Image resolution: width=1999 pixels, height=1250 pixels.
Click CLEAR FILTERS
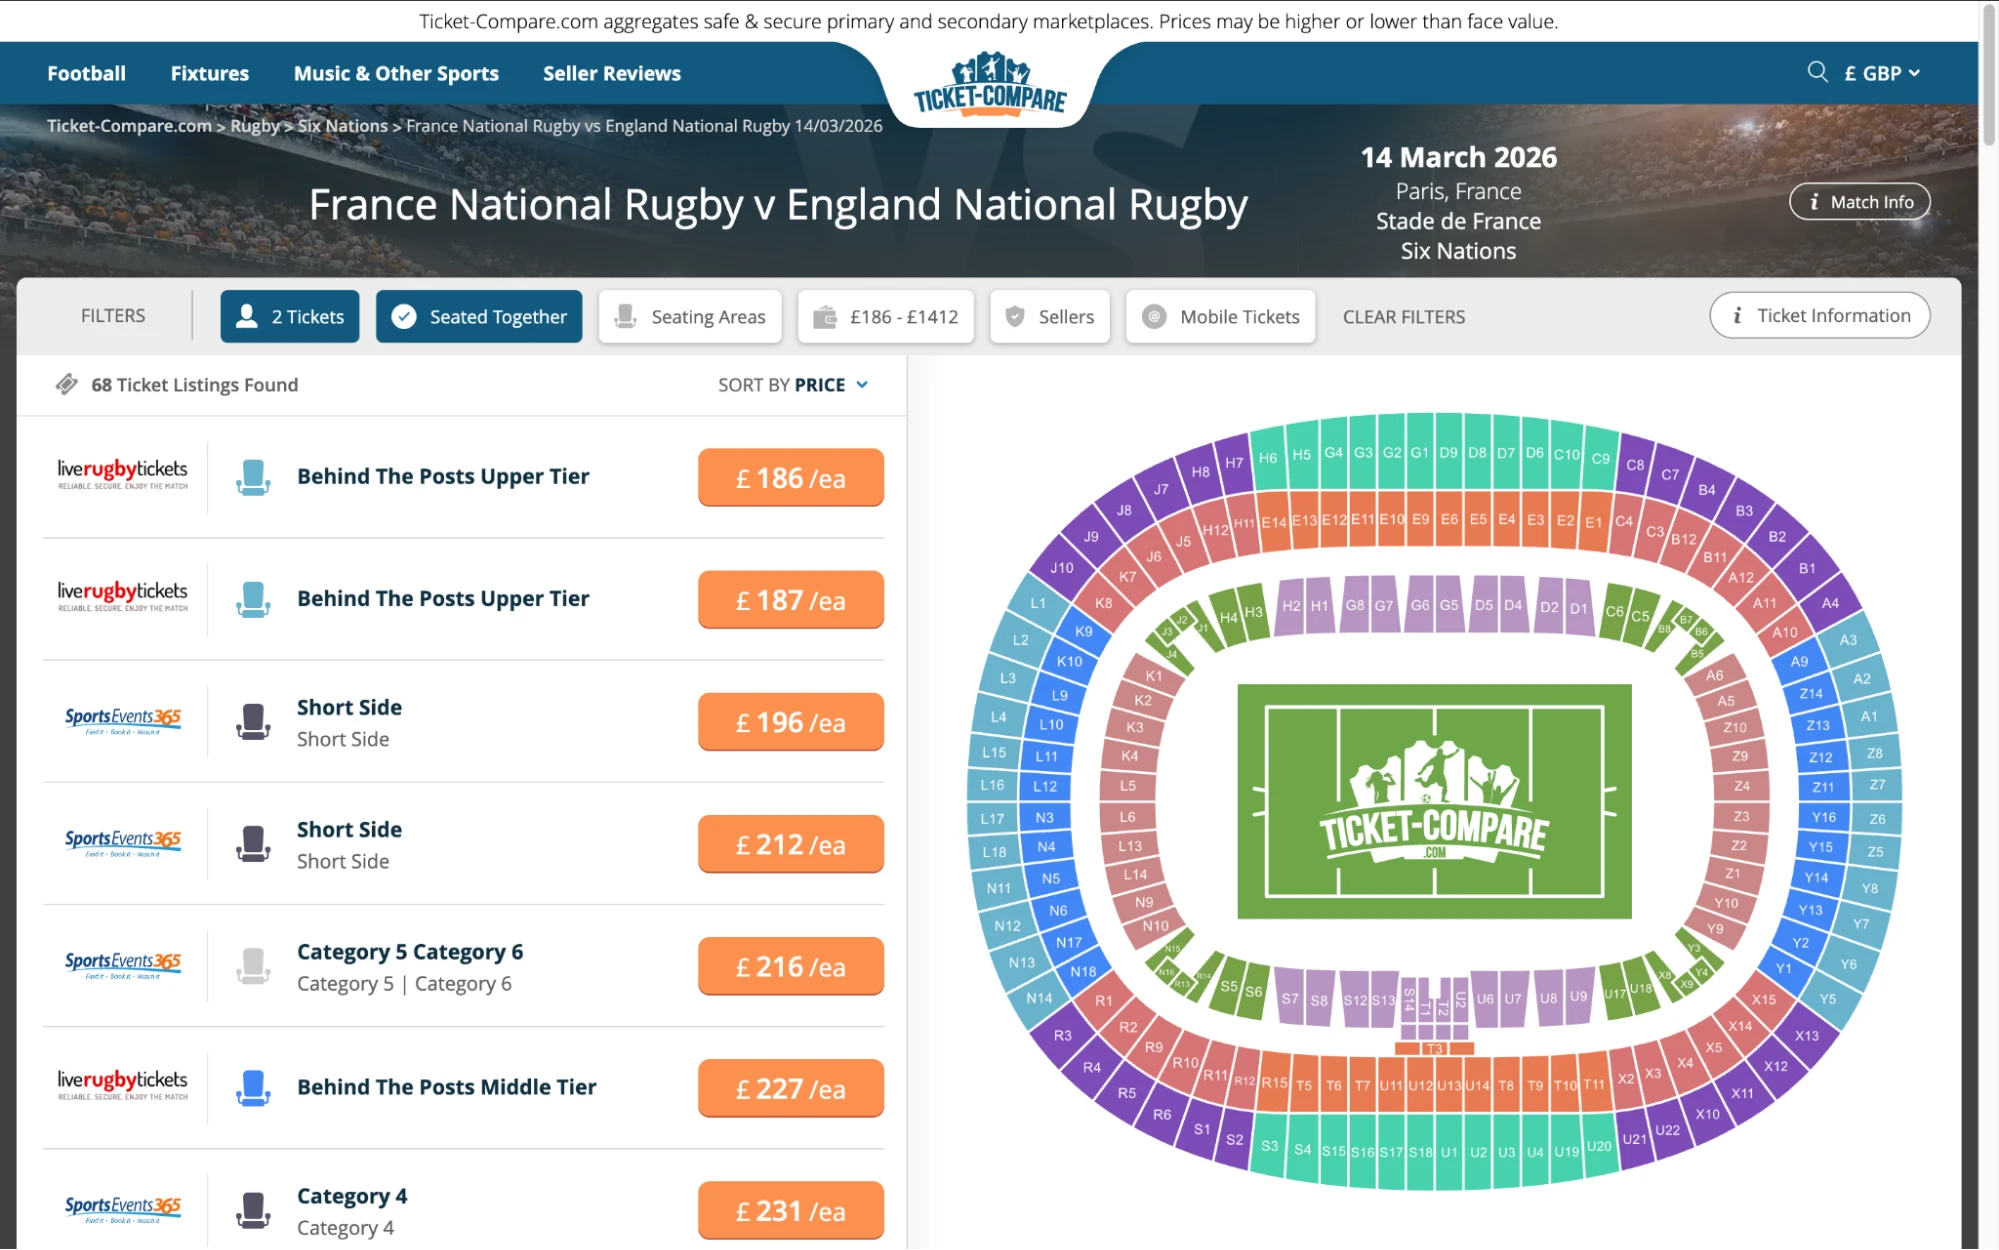click(x=1403, y=316)
